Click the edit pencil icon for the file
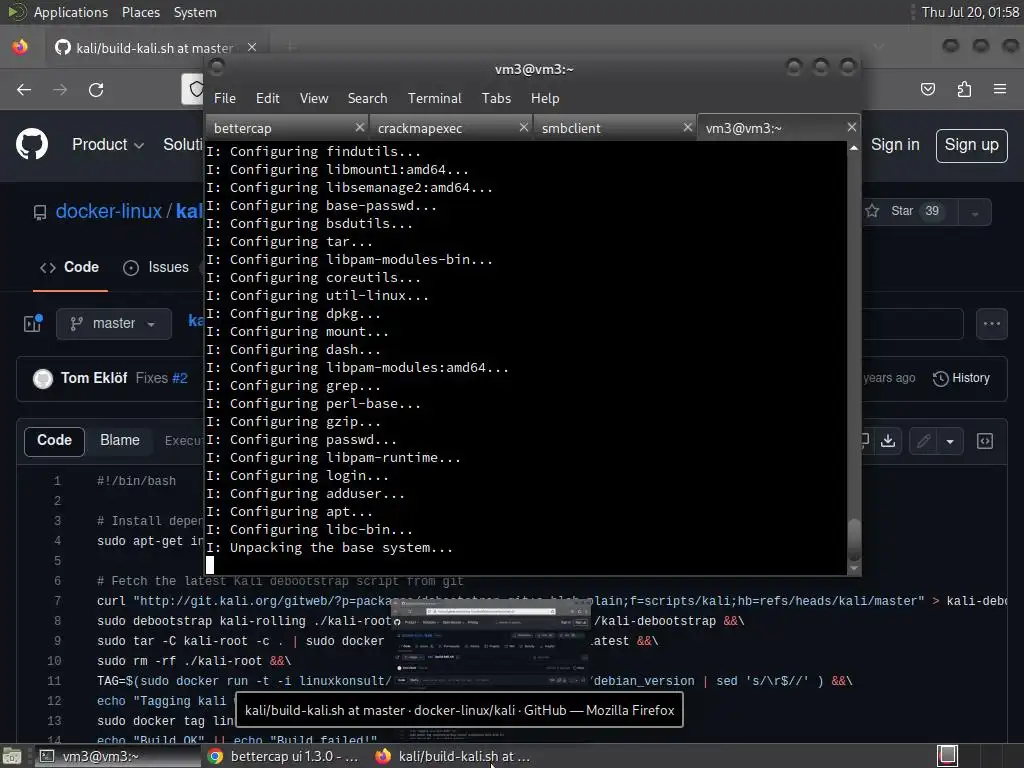Image resolution: width=1024 pixels, height=768 pixels. pos(923,441)
